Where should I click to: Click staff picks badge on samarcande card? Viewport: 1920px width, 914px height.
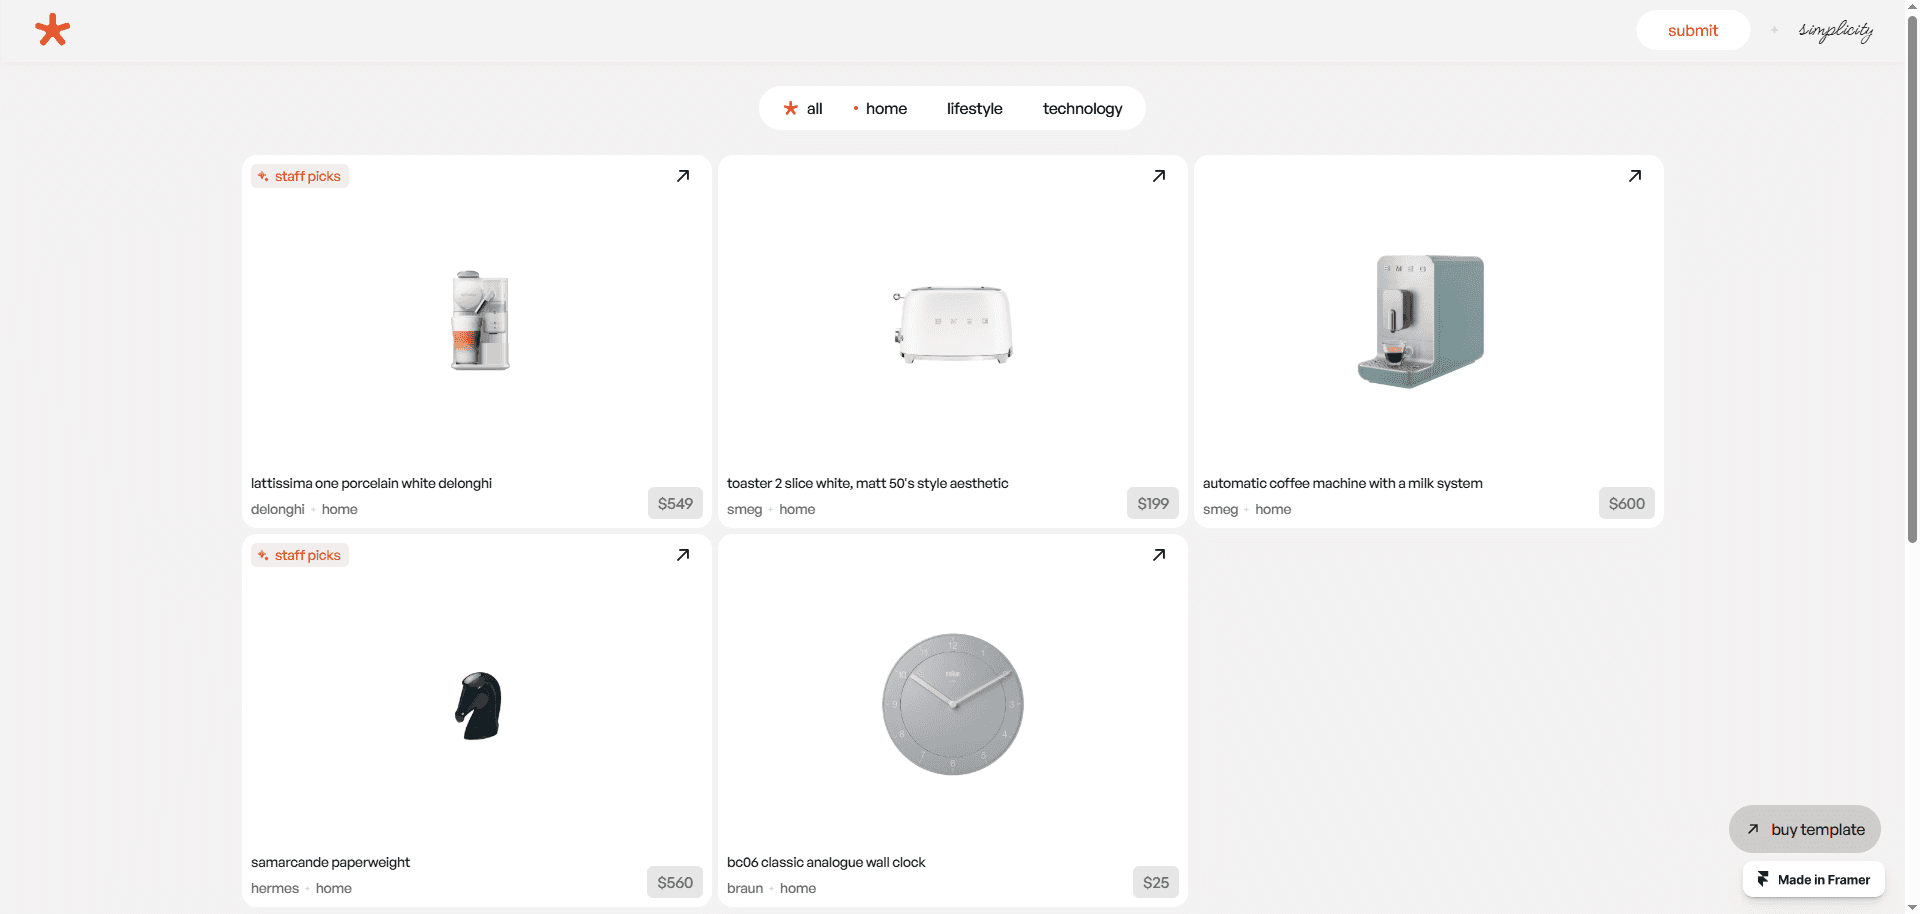pos(300,555)
